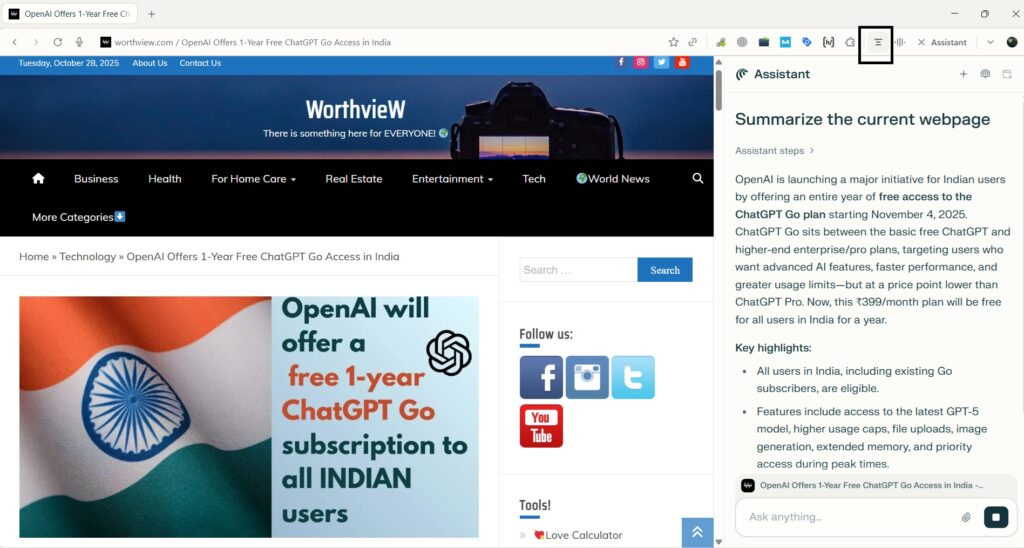
Task: Click the browser forward arrow
Action: point(36,42)
